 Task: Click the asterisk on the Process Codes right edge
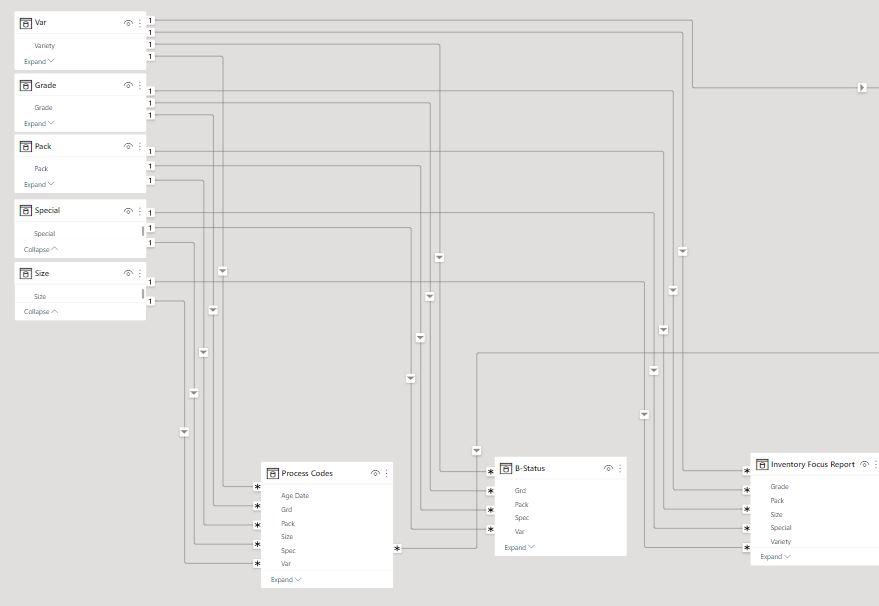click(x=397, y=548)
